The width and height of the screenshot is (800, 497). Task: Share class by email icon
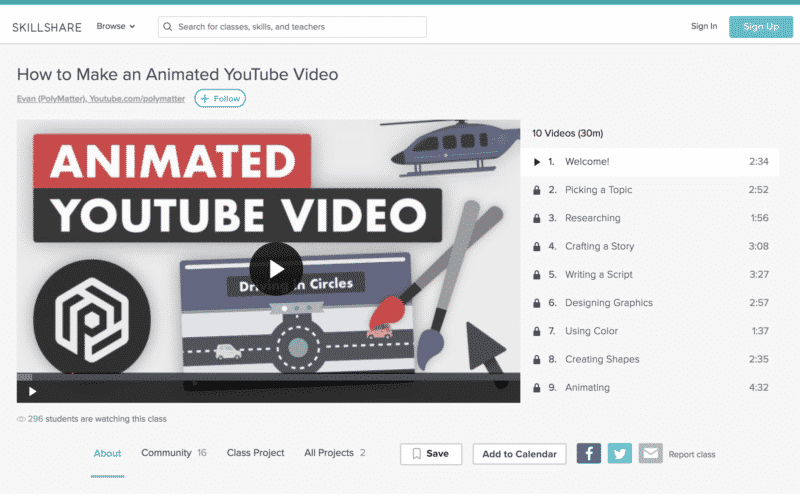pyautogui.click(x=650, y=453)
